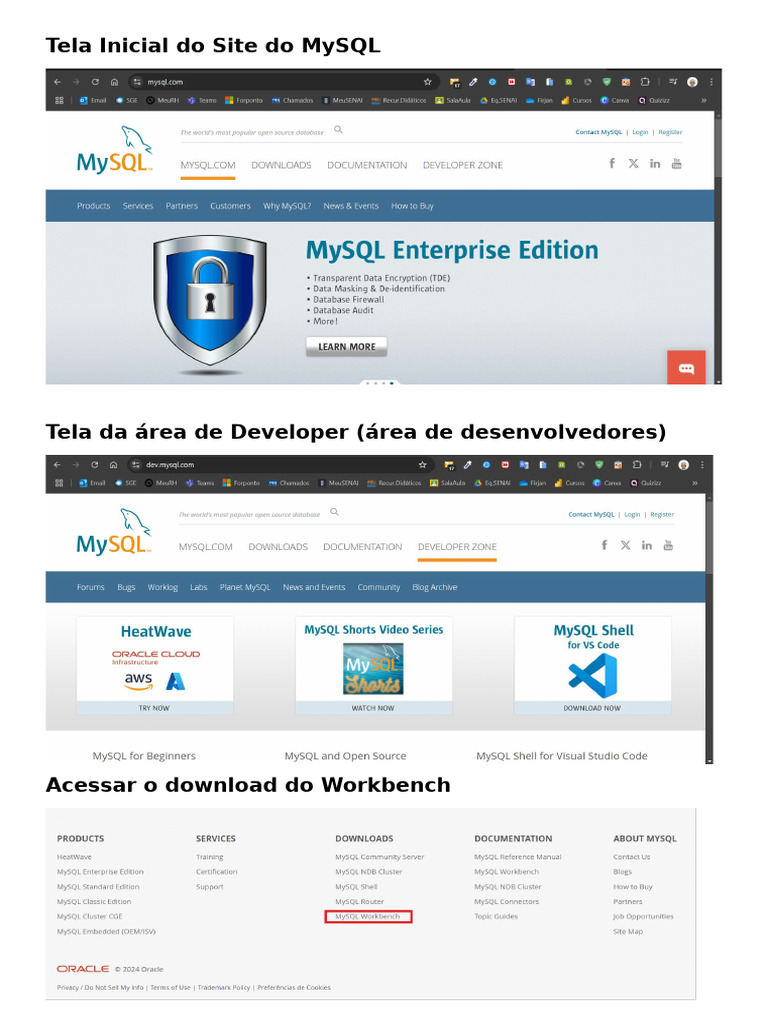
Task: Open the Teams bookmark in the mysql.com browser
Action: click(202, 101)
